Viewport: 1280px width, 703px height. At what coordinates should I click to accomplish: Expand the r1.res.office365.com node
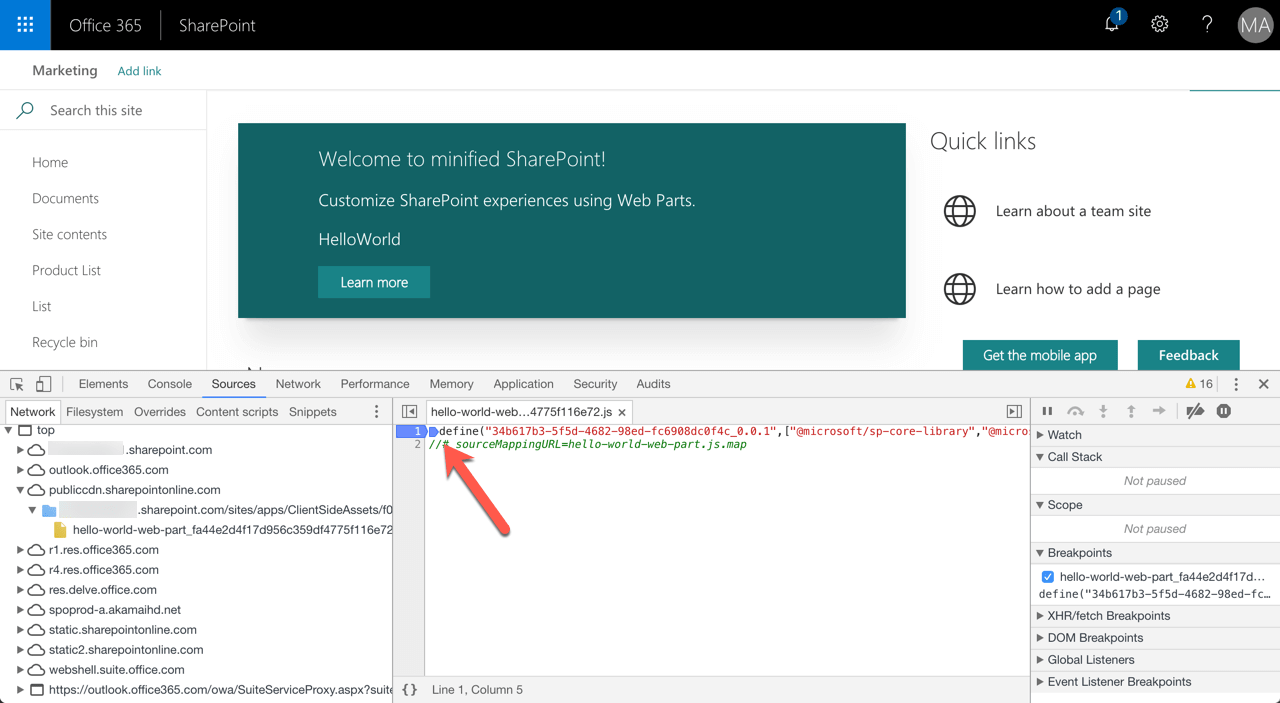(x=20, y=550)
